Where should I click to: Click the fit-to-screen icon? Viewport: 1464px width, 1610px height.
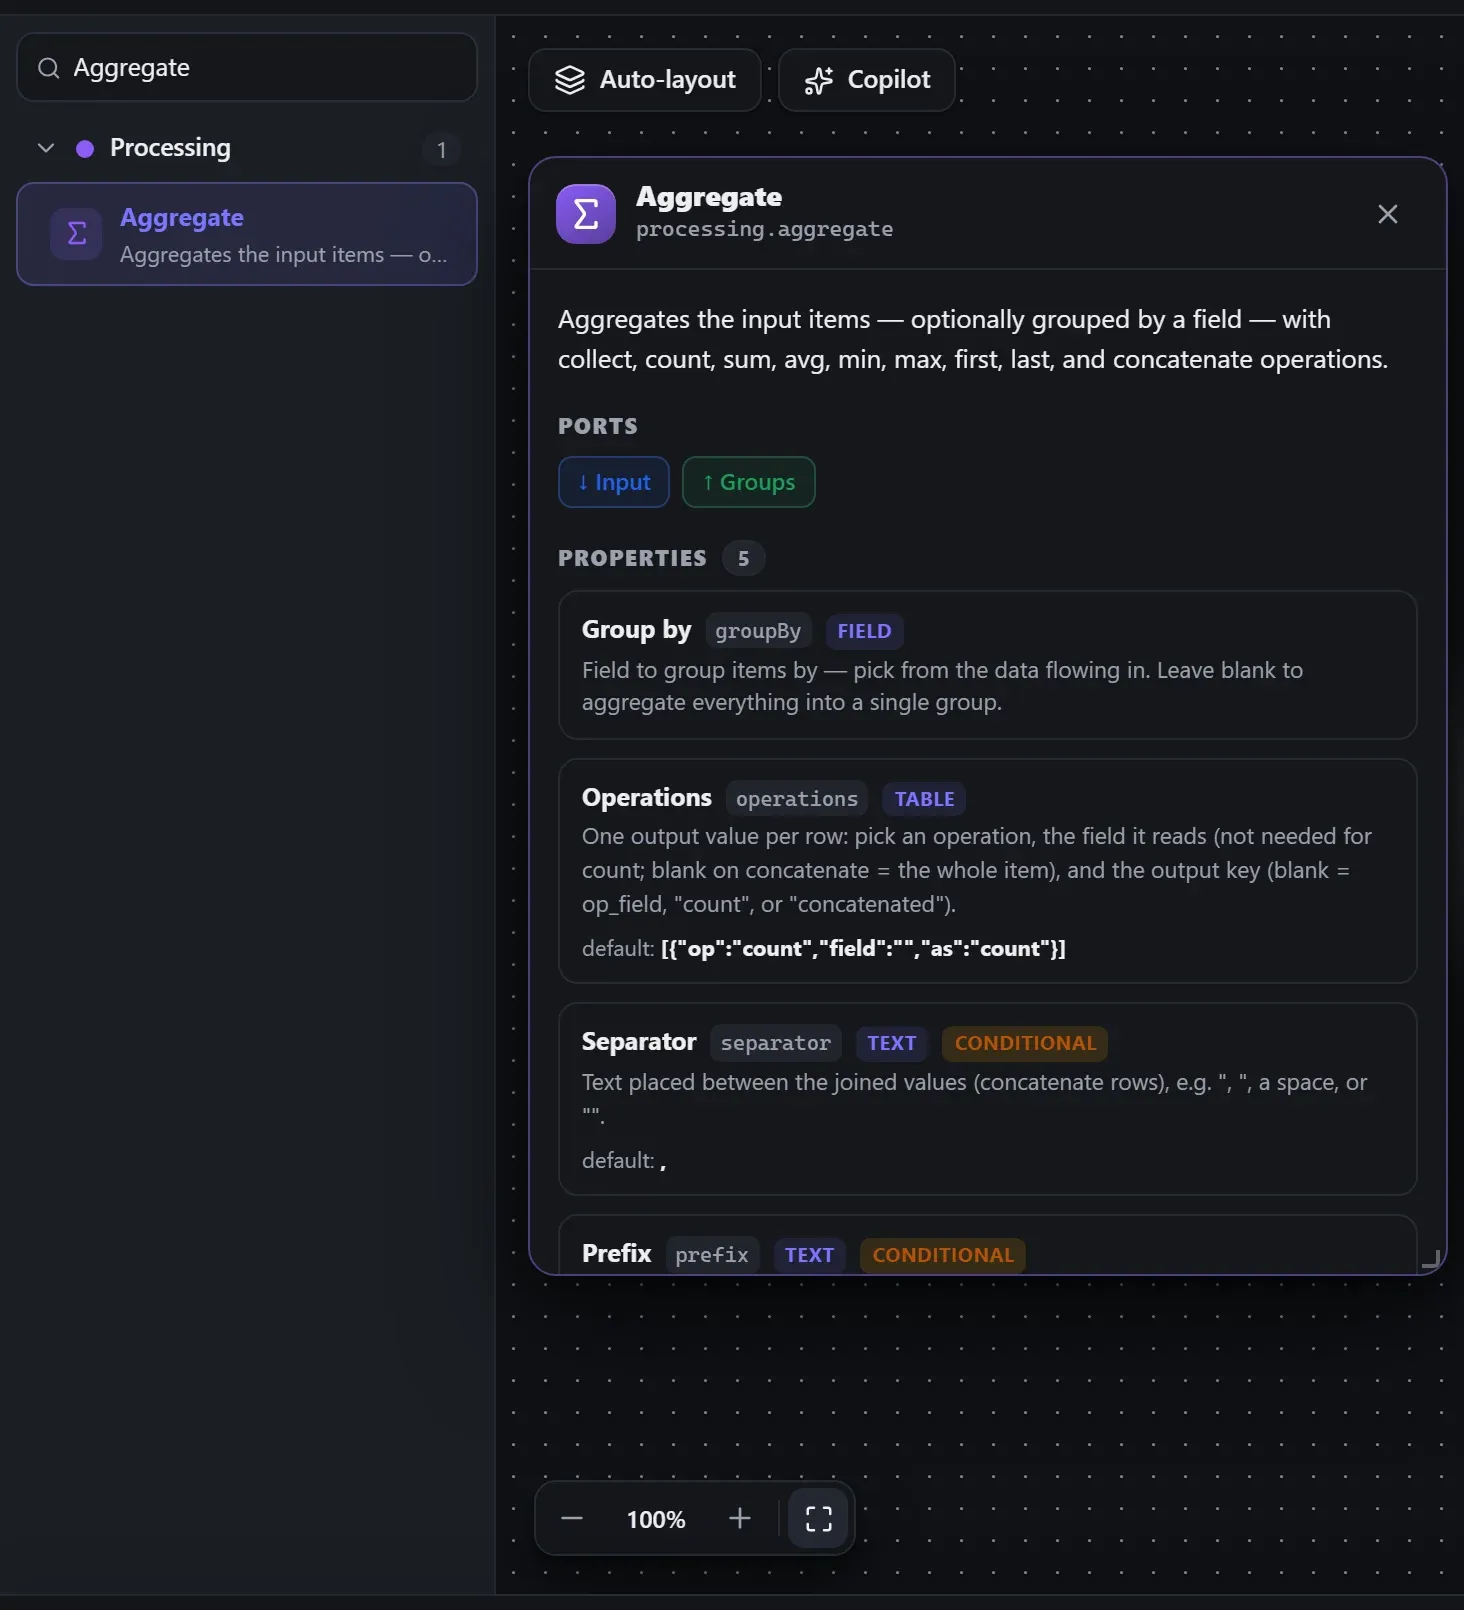click(819, 1518)
